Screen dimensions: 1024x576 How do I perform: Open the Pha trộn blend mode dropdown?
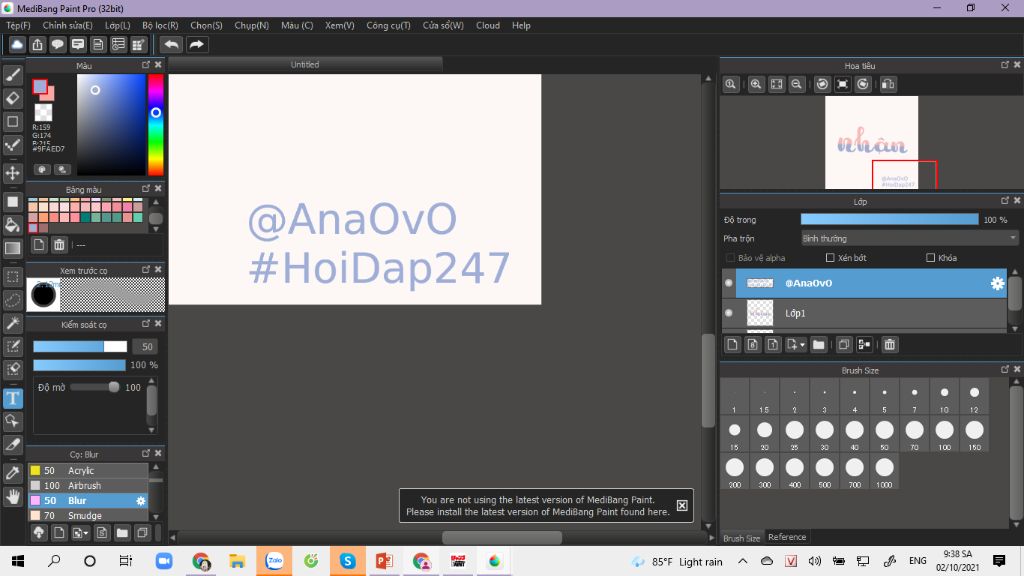tap(909, 238)
